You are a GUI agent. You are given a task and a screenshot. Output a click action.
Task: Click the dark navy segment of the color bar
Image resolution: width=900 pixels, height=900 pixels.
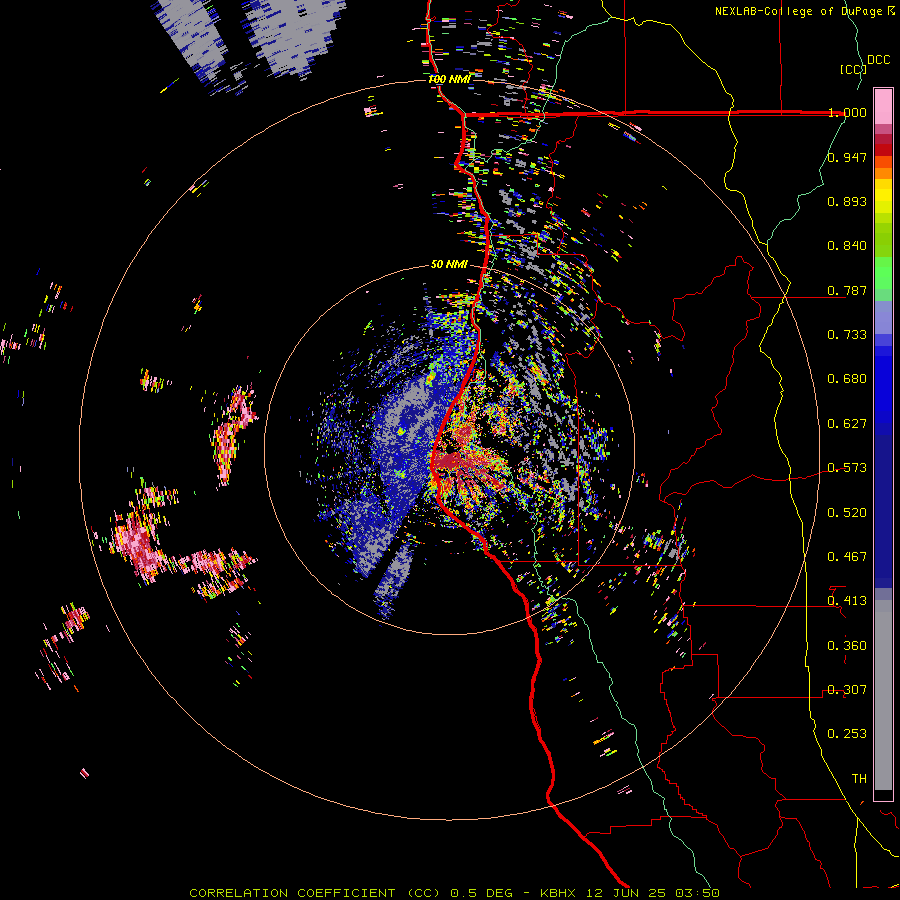pos(883,511)
